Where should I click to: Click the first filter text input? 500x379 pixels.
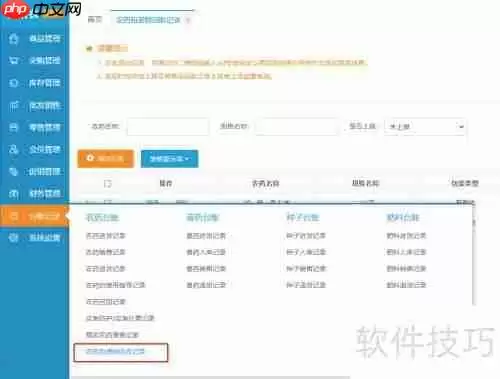click(168, 127)
